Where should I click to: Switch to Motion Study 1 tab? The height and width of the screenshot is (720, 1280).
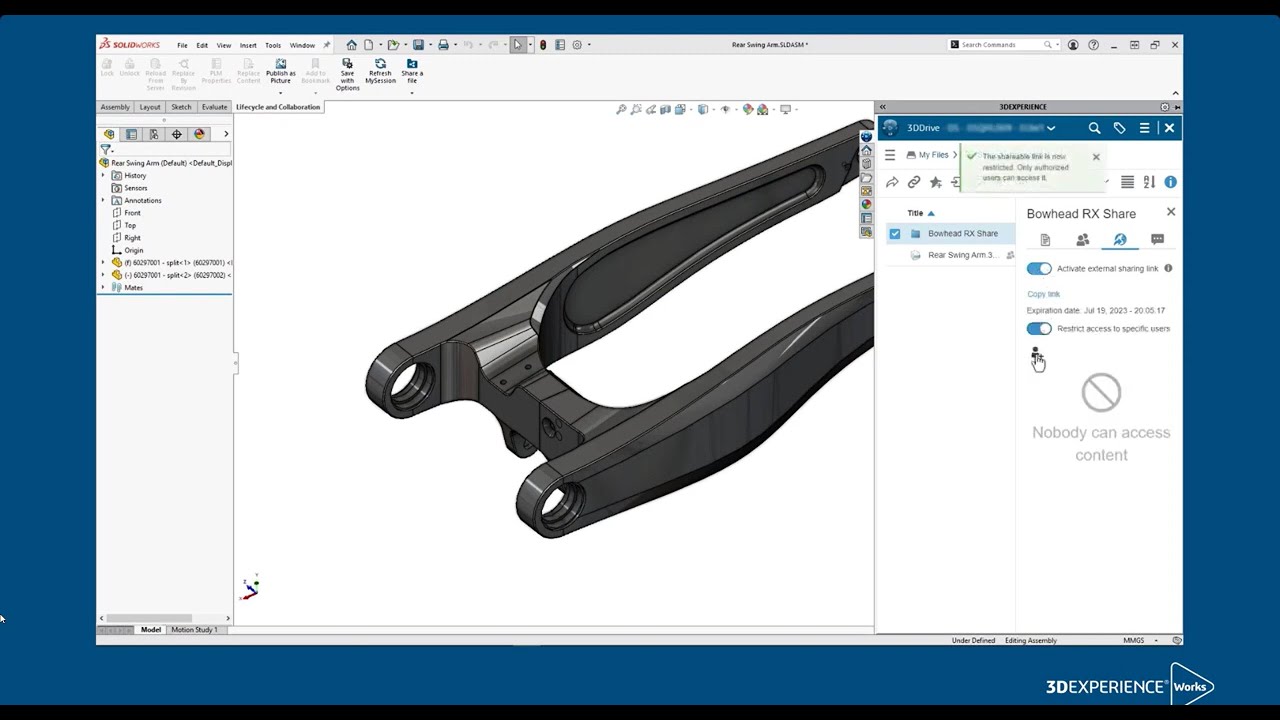(x=194, y=630)
